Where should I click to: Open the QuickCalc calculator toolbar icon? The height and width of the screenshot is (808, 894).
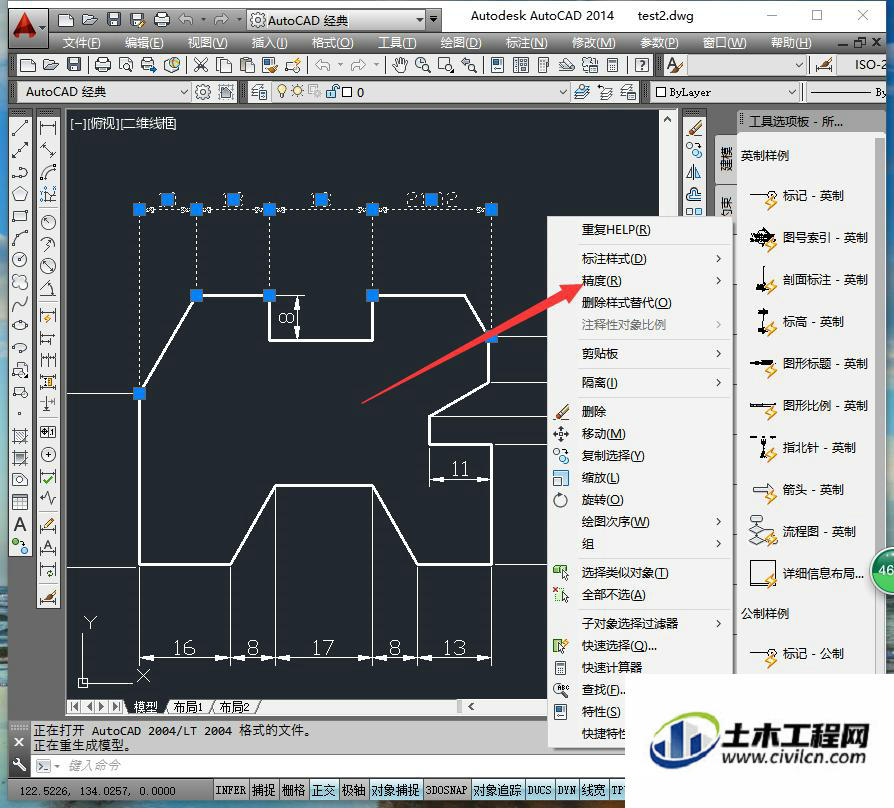[x=612, y=65]
